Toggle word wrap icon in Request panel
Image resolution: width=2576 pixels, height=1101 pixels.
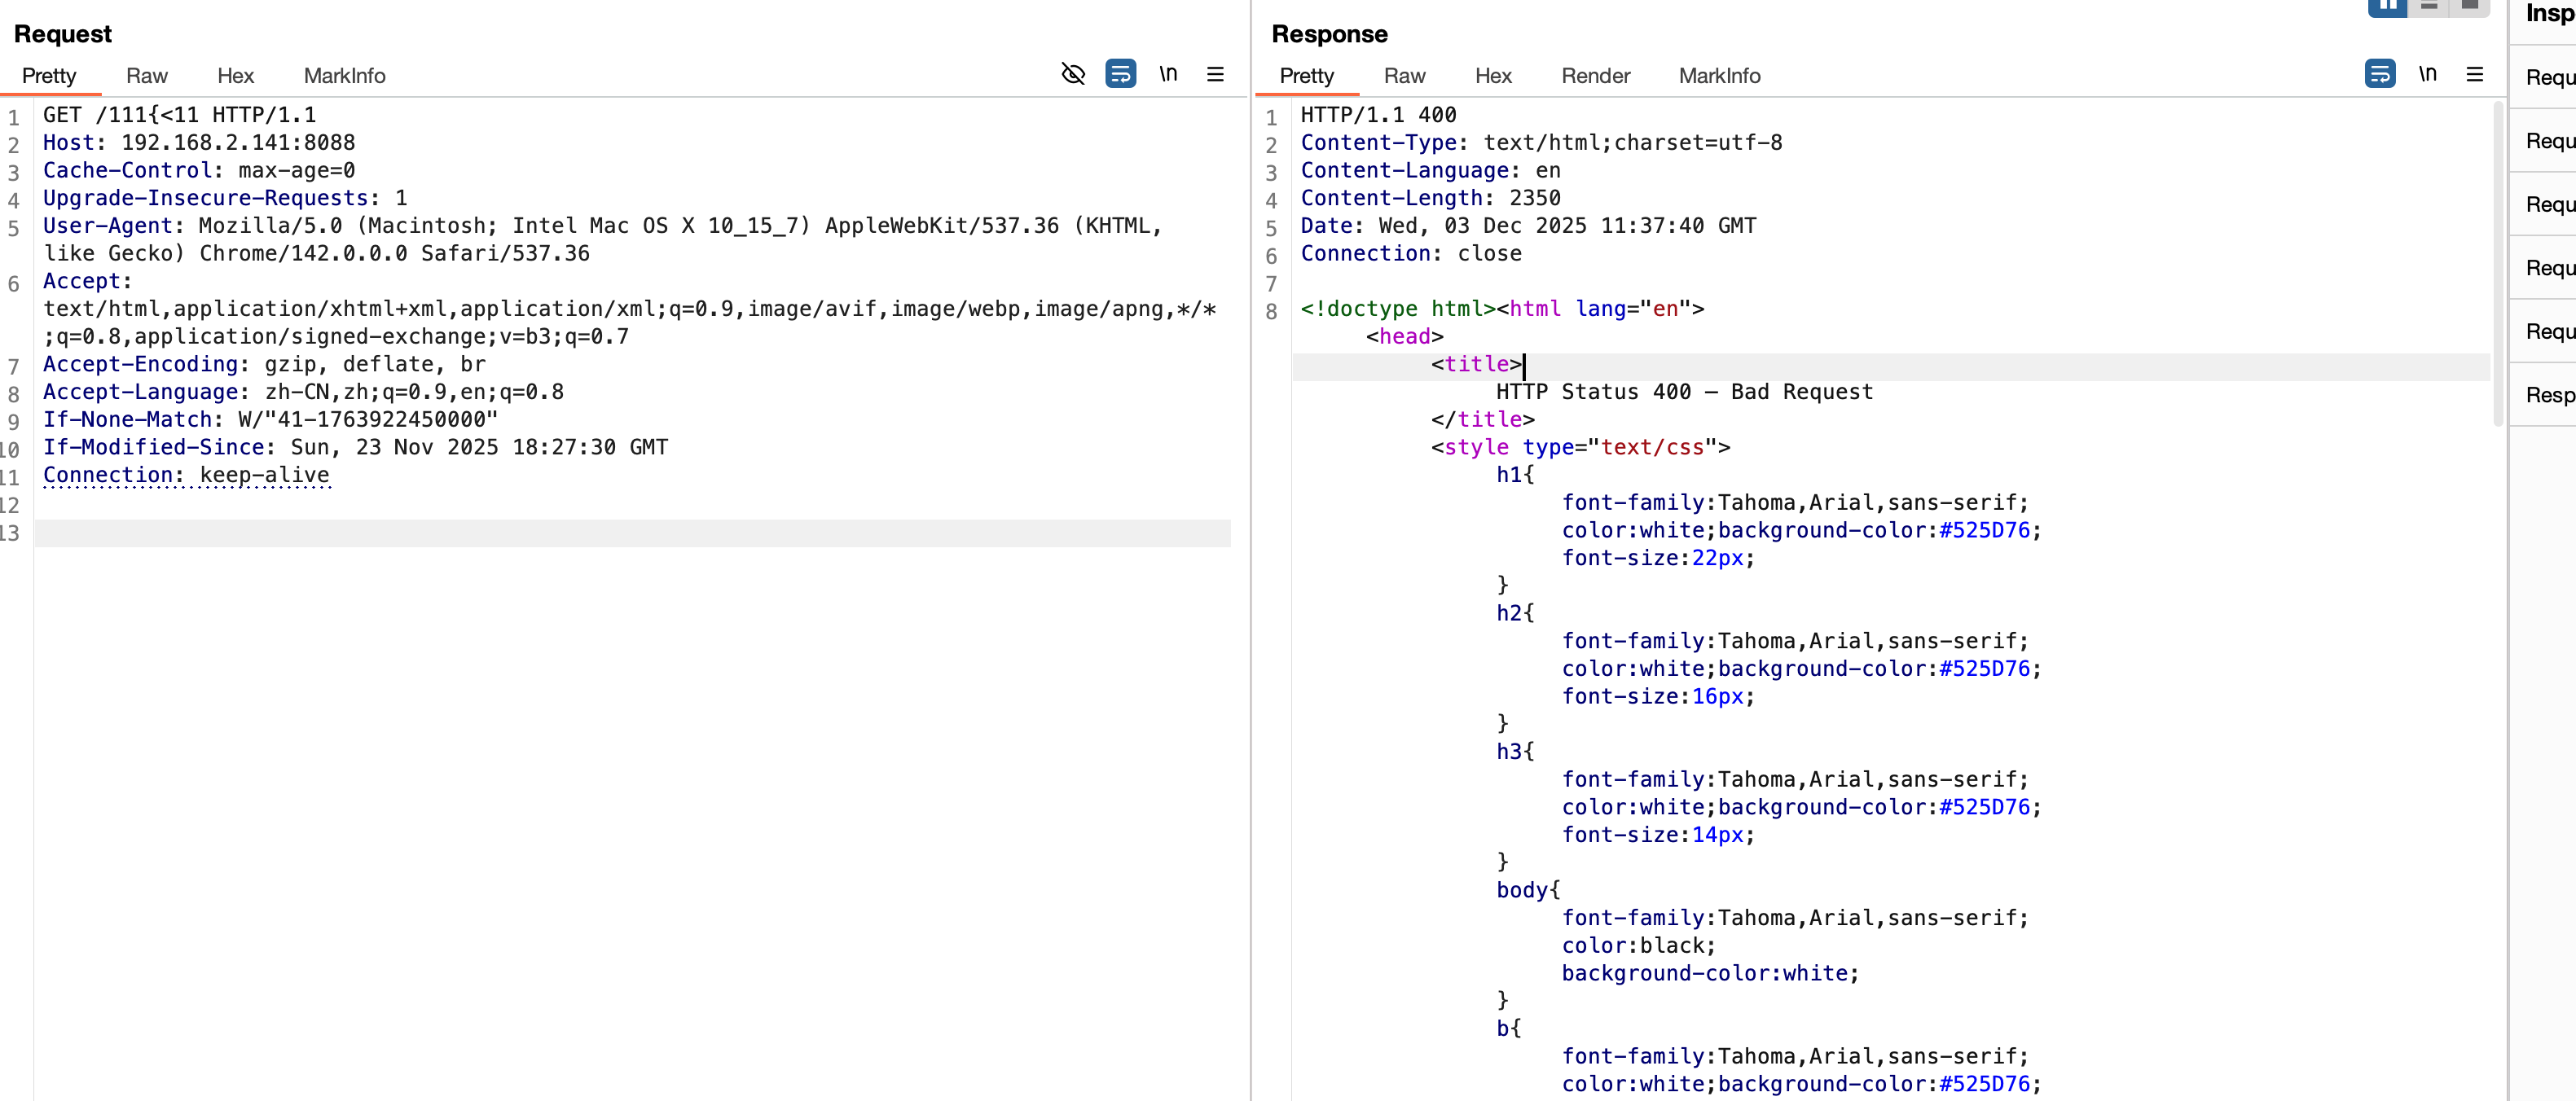[x=1120, y=74]
